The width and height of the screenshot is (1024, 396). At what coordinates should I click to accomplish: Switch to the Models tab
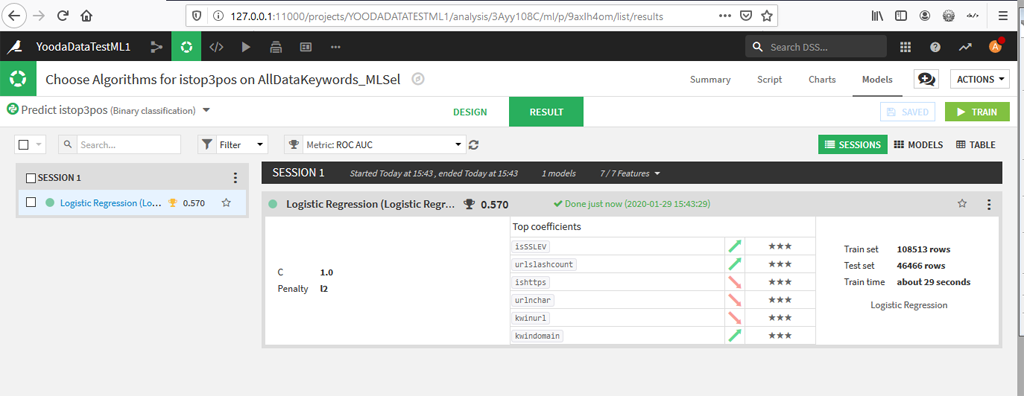[877, 79]
